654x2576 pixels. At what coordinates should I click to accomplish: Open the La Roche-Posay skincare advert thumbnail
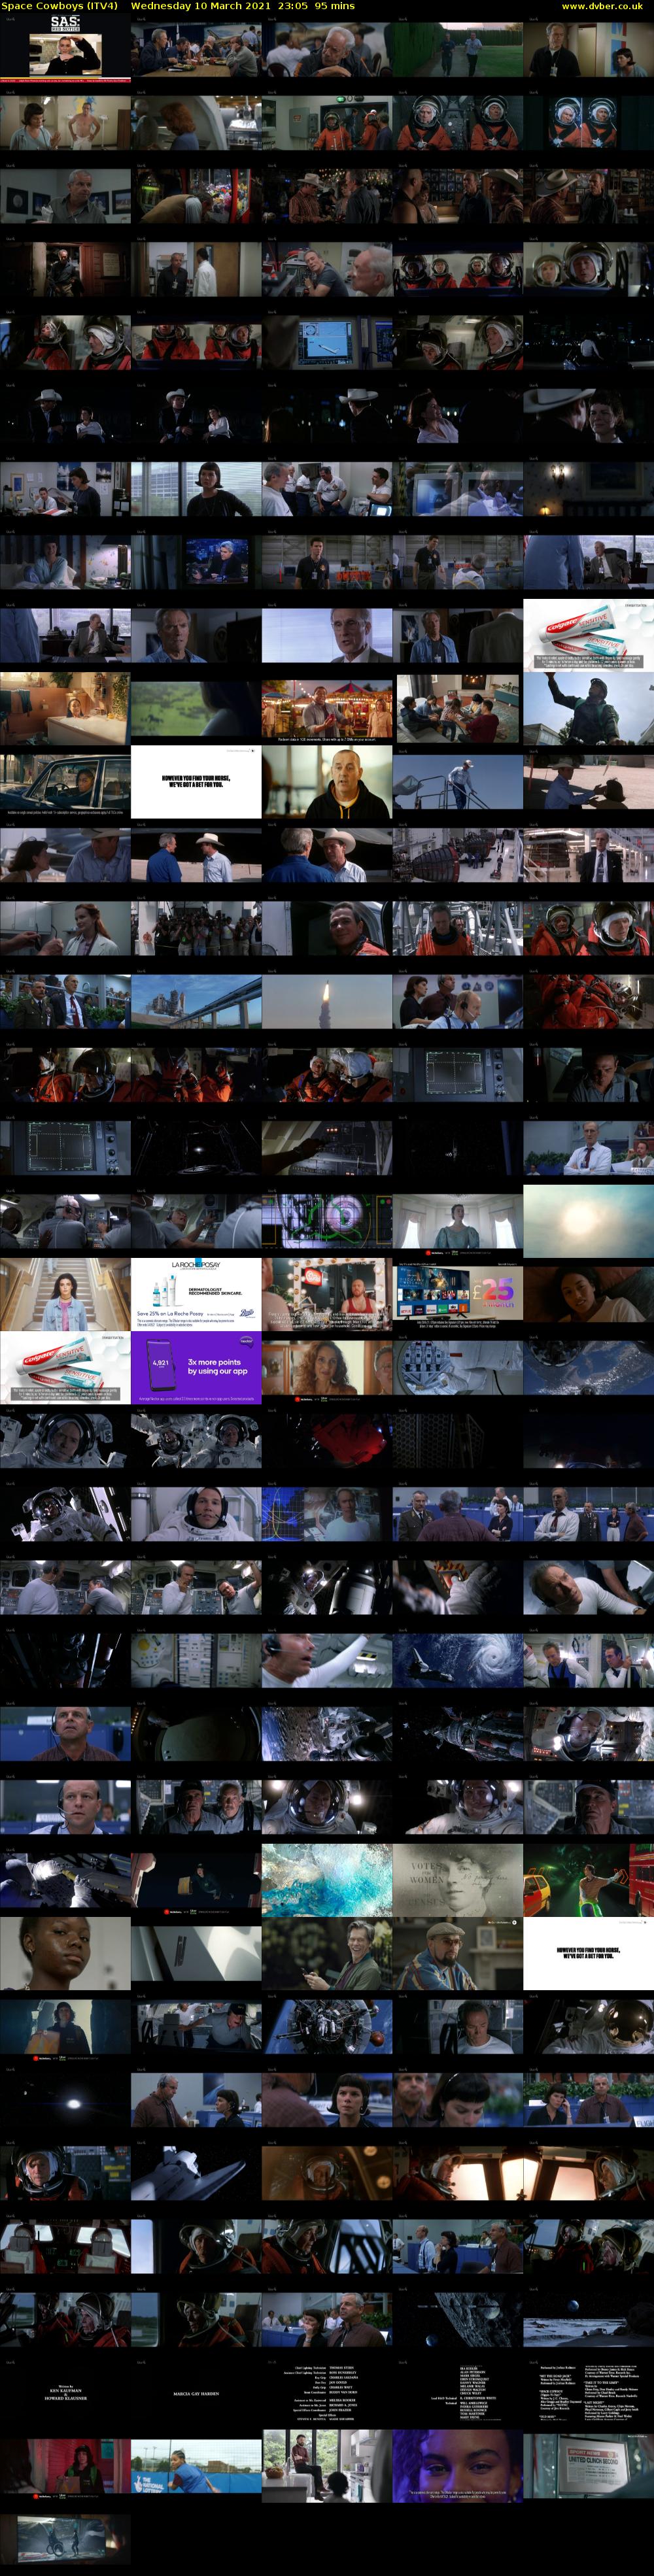tap(196, 1295)
